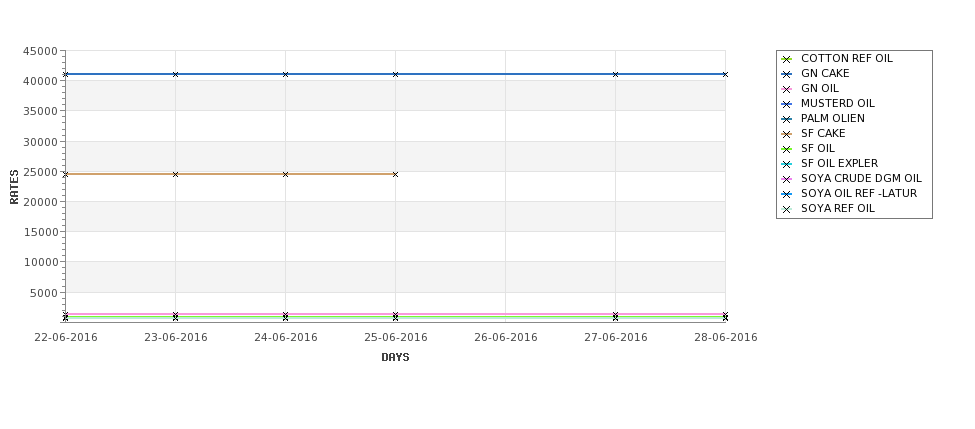Click the SF OIL legend marker icon
The height and width of the screenshot is (429, 975).
787,149
